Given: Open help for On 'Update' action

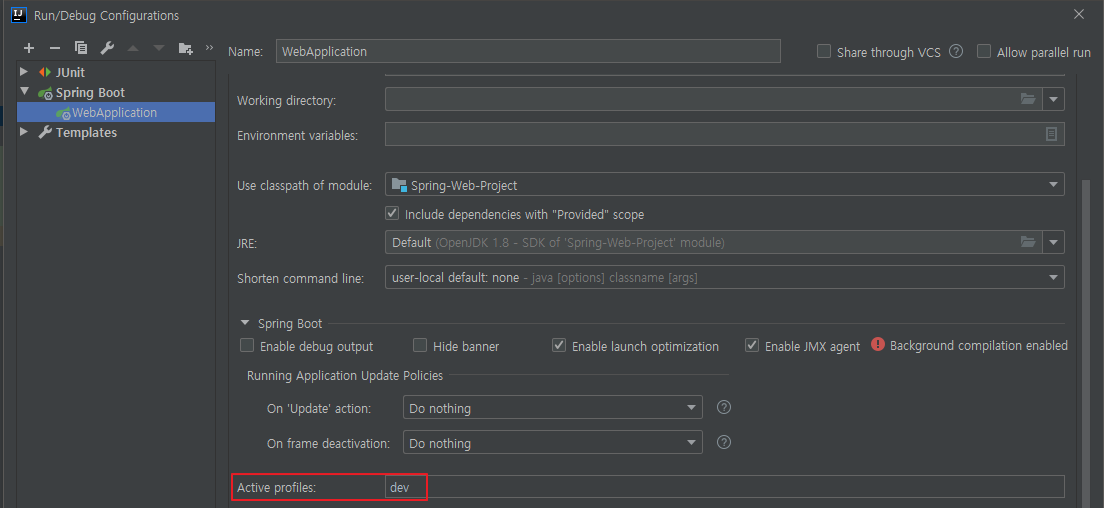Looking at the screenshot, I should point(723,407).
